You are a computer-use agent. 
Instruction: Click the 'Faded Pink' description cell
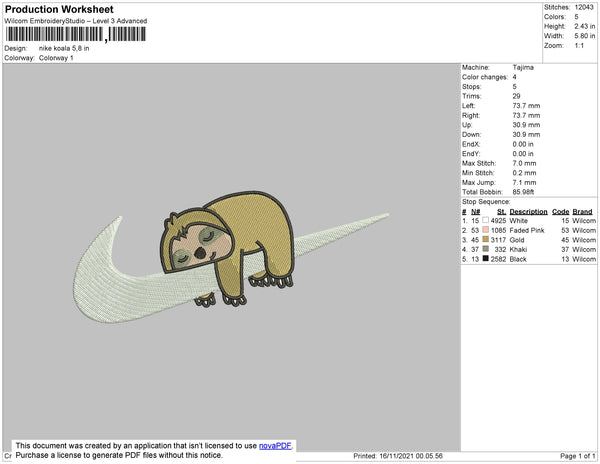tap(527, 230)
